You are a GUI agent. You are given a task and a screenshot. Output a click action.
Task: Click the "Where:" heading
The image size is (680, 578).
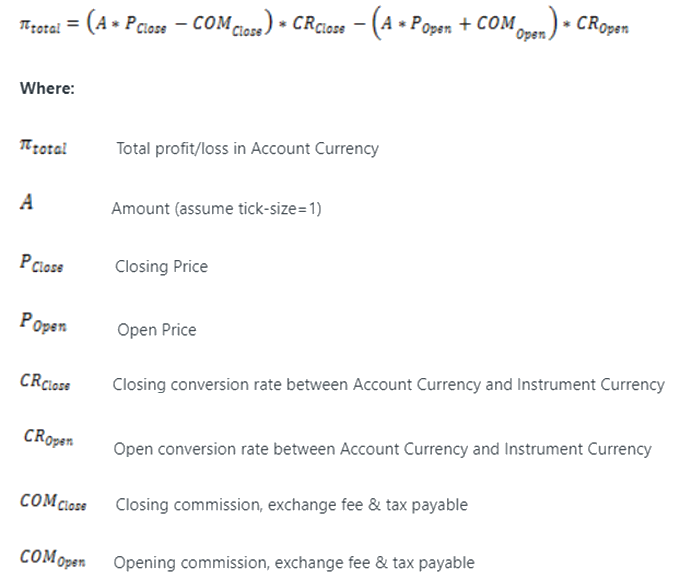point(47,88)
